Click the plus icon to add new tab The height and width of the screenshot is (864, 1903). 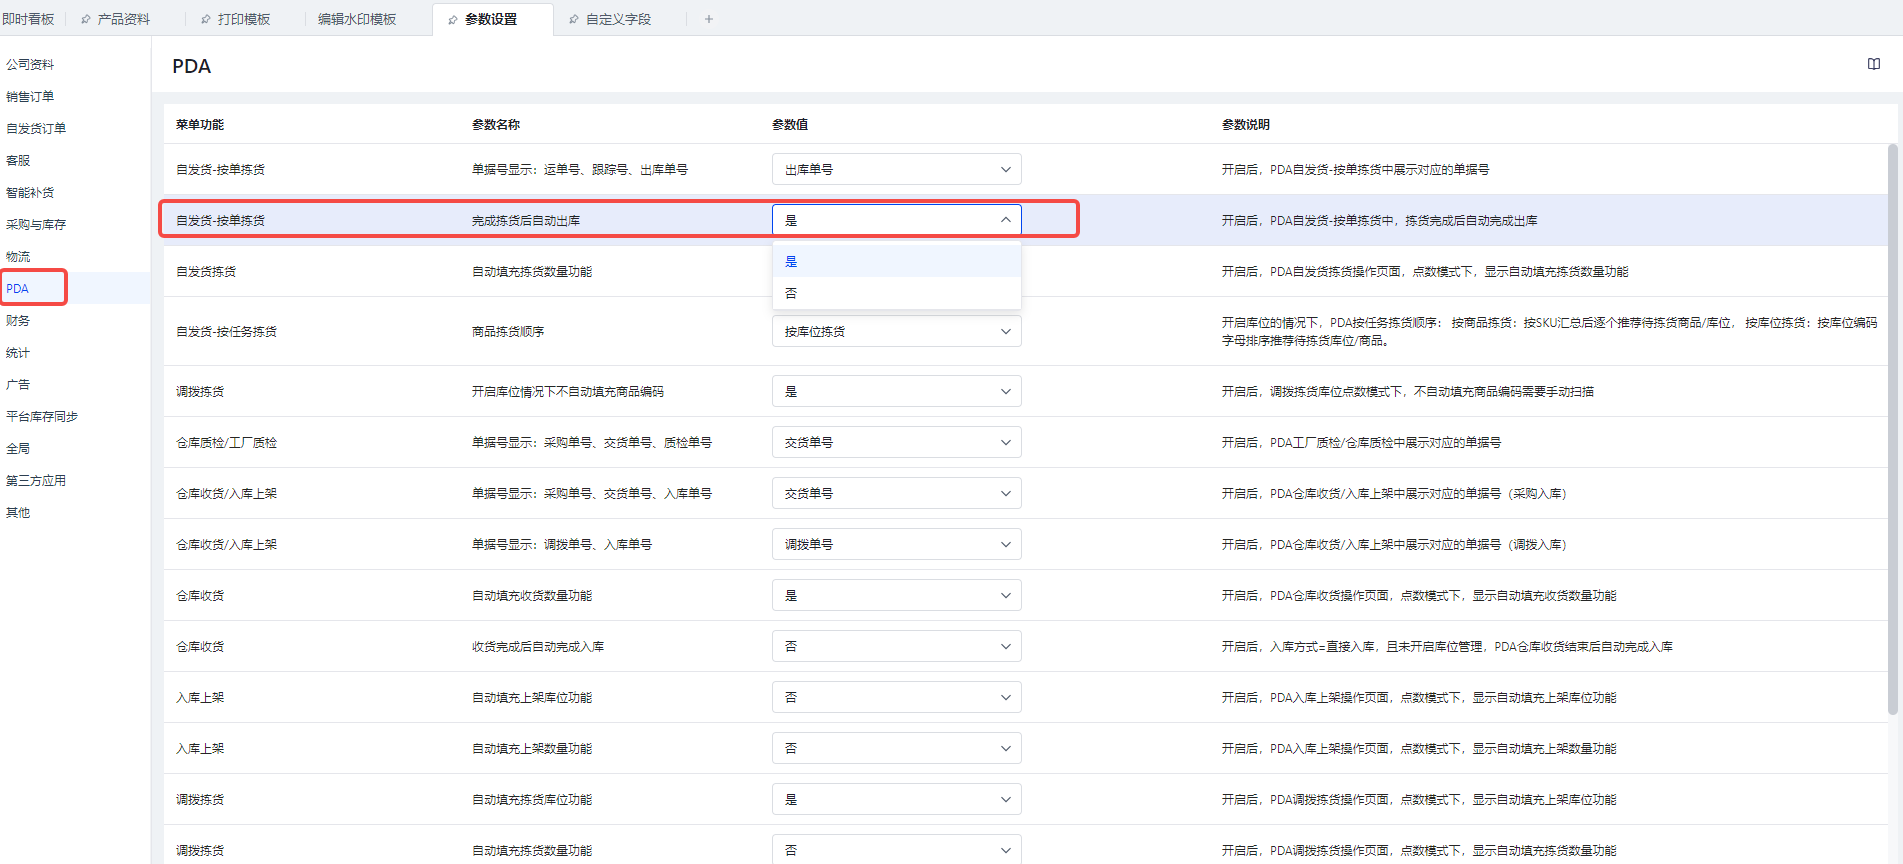click(x=709, y=19)
